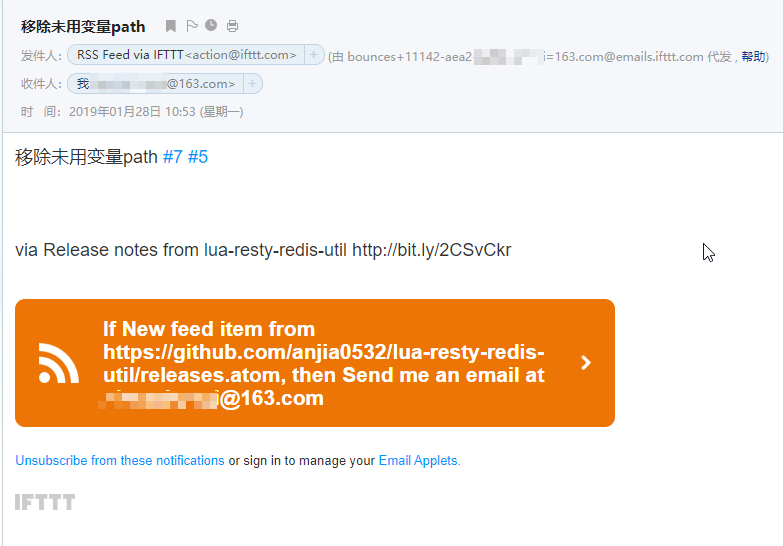Click the white RSS feed icon in the banner

[58, 363]
